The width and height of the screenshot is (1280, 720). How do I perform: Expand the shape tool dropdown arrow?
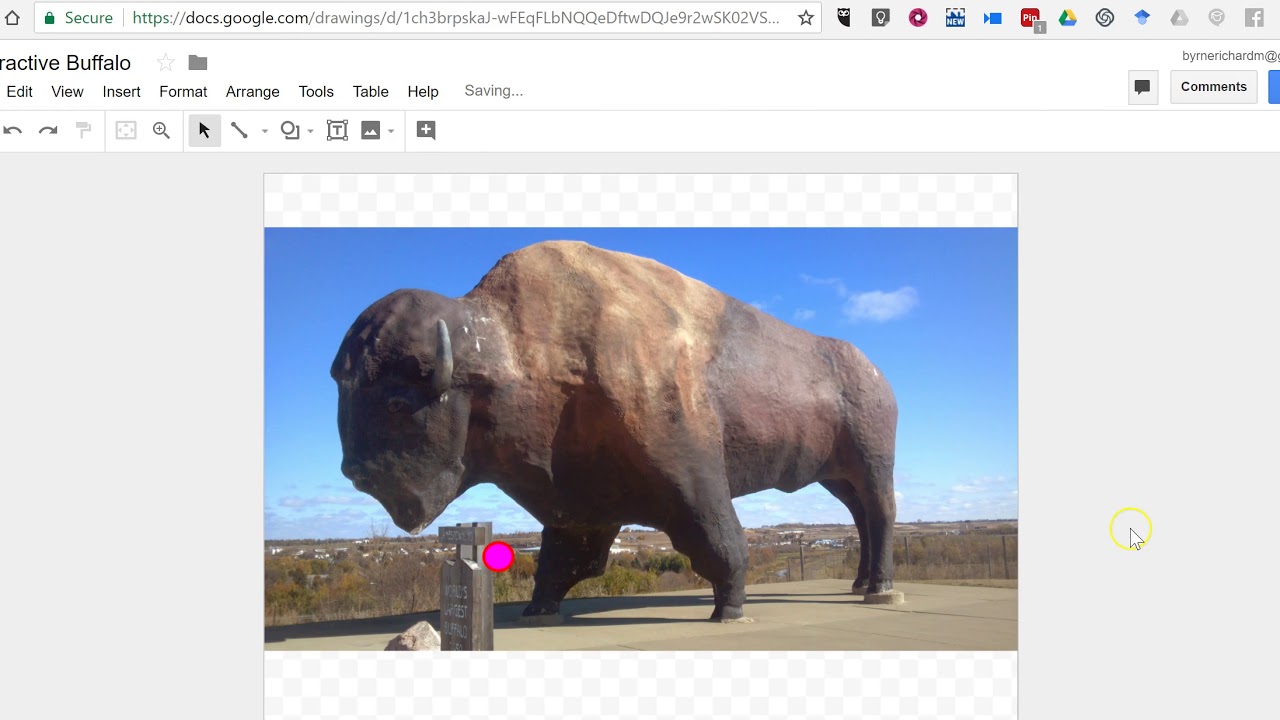pyautogui.click(x=310, y=131)
